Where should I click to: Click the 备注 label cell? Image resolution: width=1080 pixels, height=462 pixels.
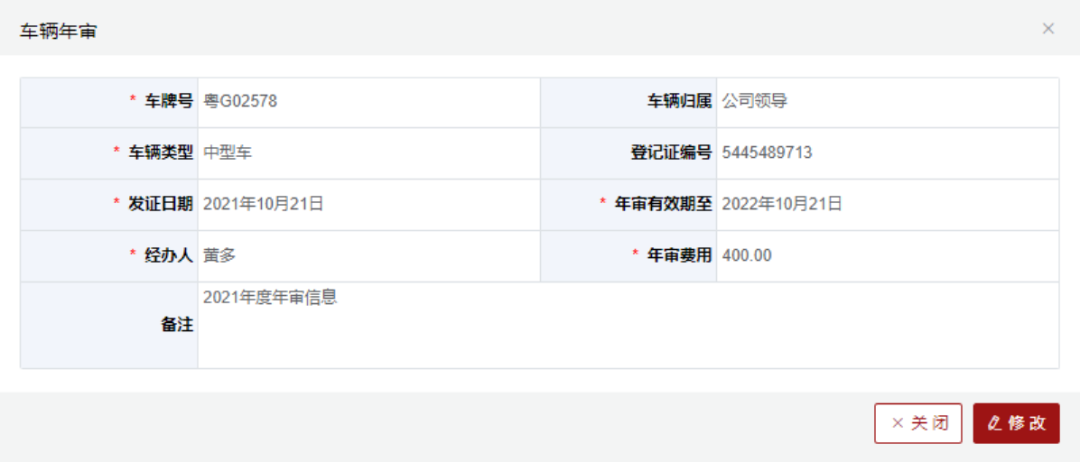(110, 325)
